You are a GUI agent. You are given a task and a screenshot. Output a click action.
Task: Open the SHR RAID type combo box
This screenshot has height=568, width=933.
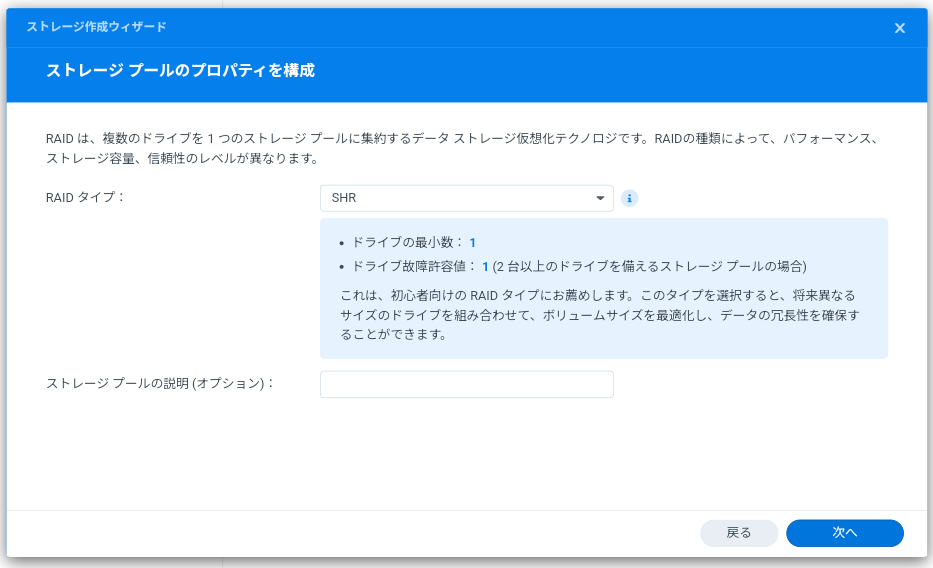[466, 198]
